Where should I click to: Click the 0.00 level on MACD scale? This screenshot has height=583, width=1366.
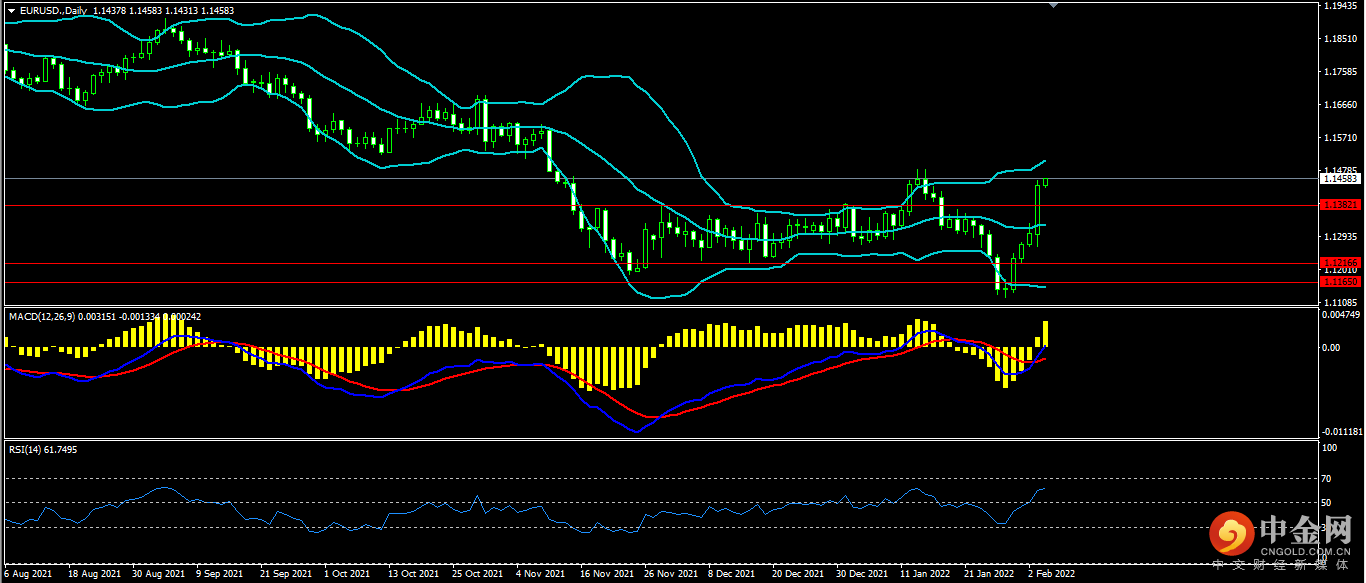(x=1331, y=348)
